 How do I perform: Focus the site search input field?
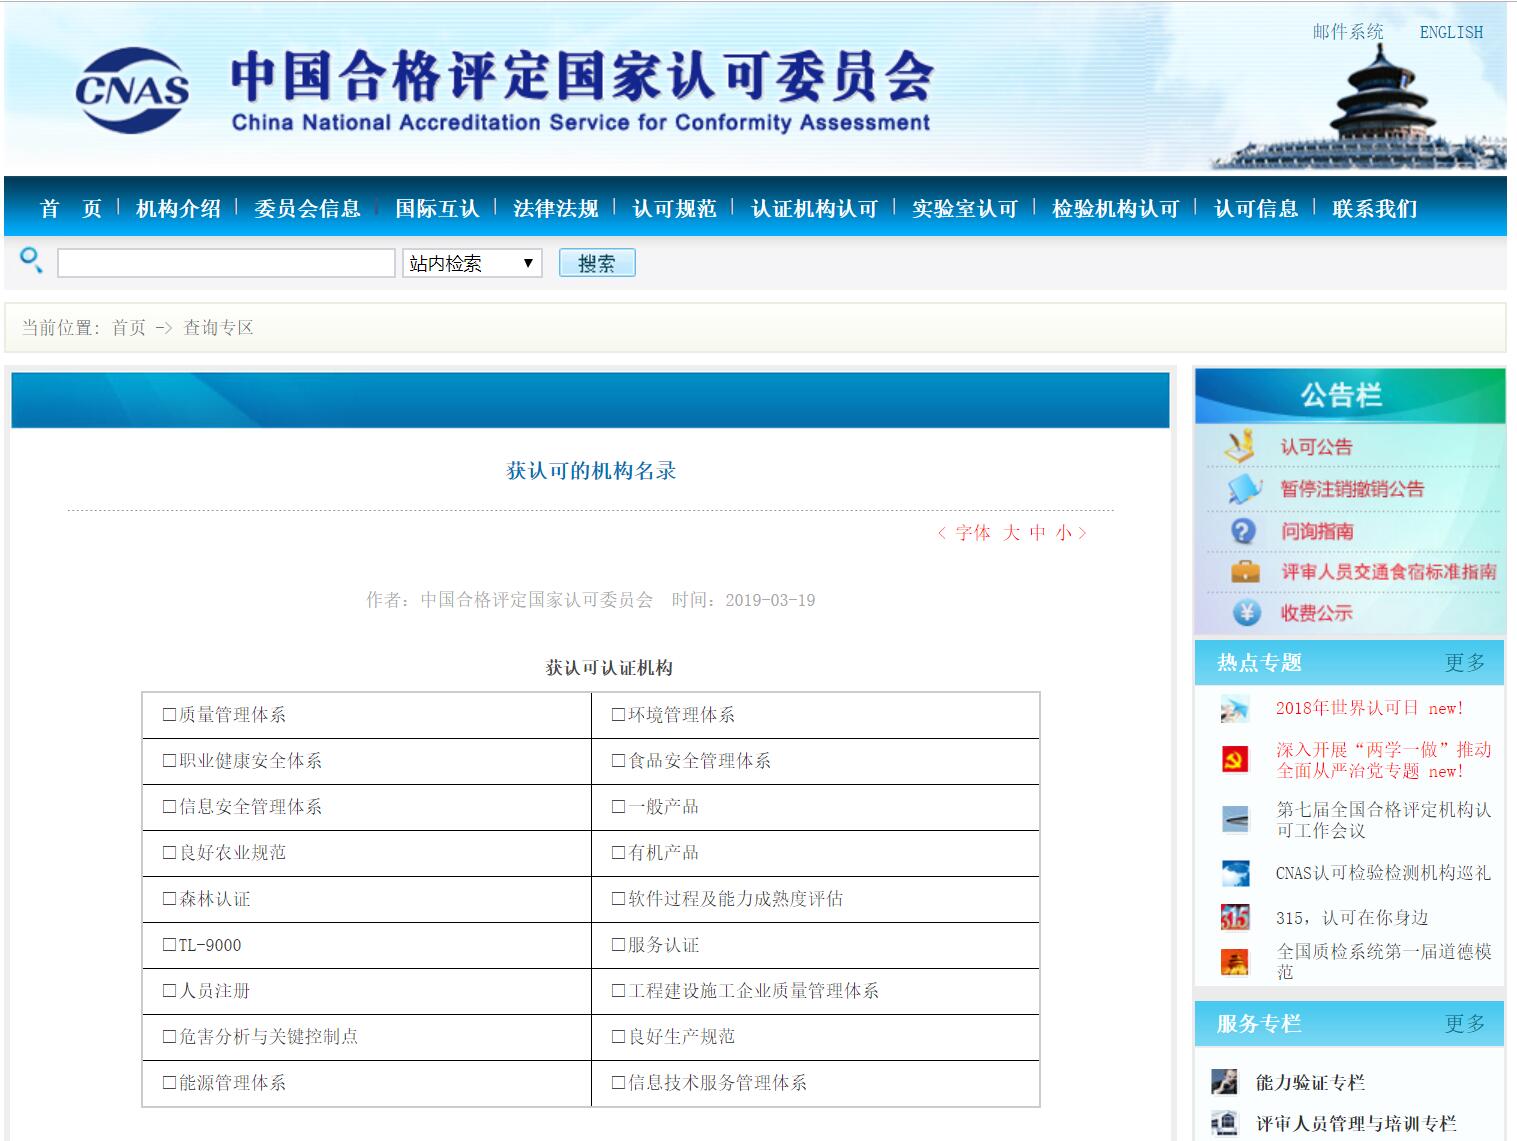coord(226,263)
